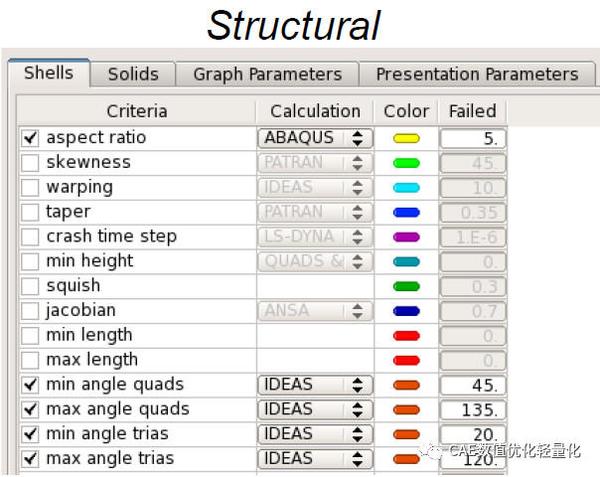Click the orange min angle quads color
600x477 pixels.
pyautogui.click(x=407, y=385)
